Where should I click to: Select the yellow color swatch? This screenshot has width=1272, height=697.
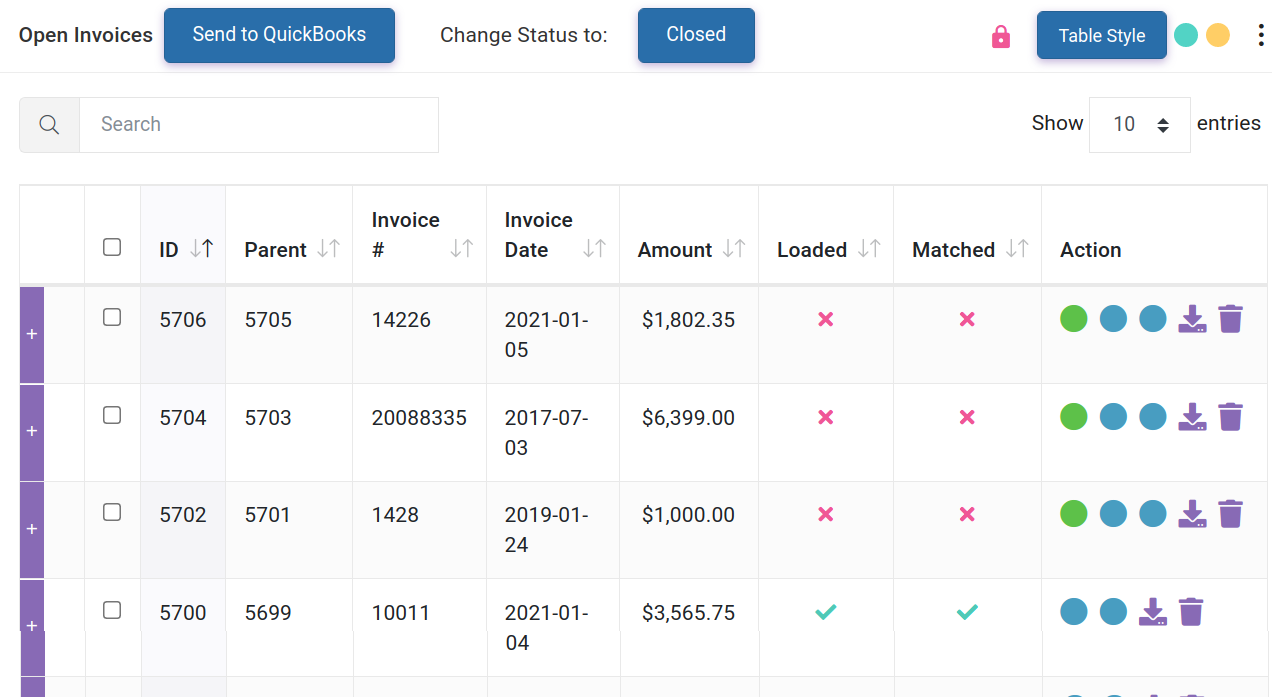pyautogui.click(x=1217, y=36)
